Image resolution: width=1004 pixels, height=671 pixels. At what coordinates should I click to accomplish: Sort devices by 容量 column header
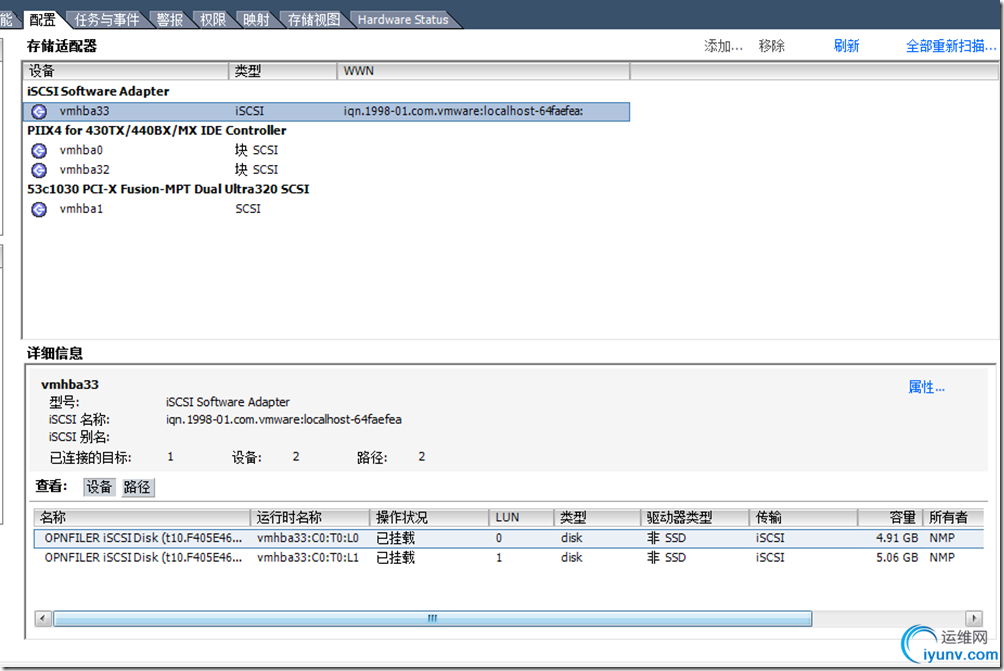click(890, 517)
